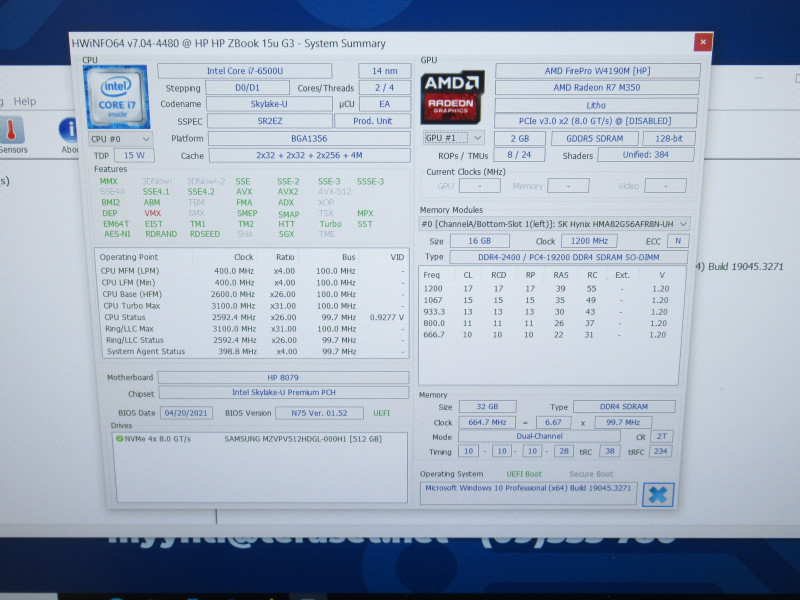Image resolution: width=800 pixels, height=600 pixels.
Task: Expand the Memory Modules slot dropdown
Action: tap(554, 223)
